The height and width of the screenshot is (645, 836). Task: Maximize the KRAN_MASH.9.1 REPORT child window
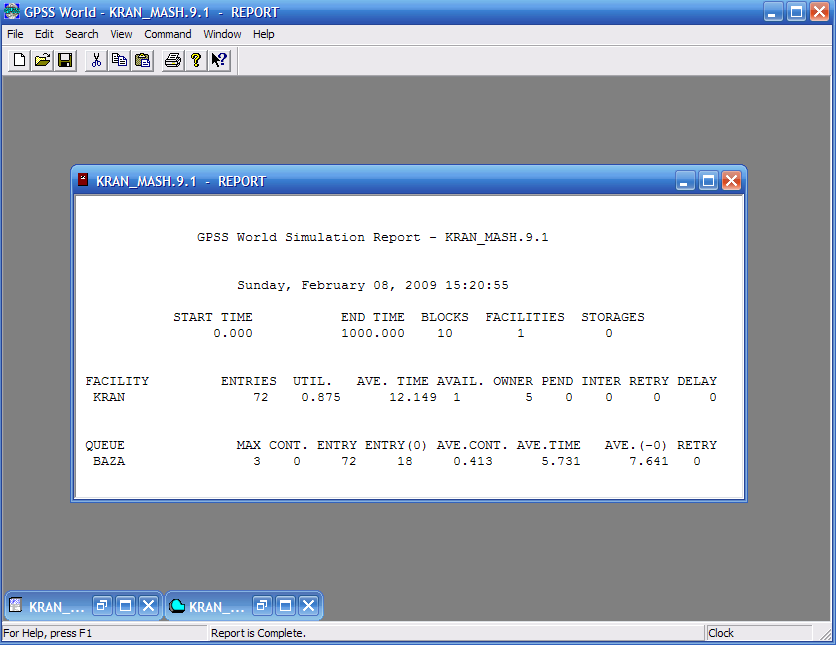click(x=709, y=181)
